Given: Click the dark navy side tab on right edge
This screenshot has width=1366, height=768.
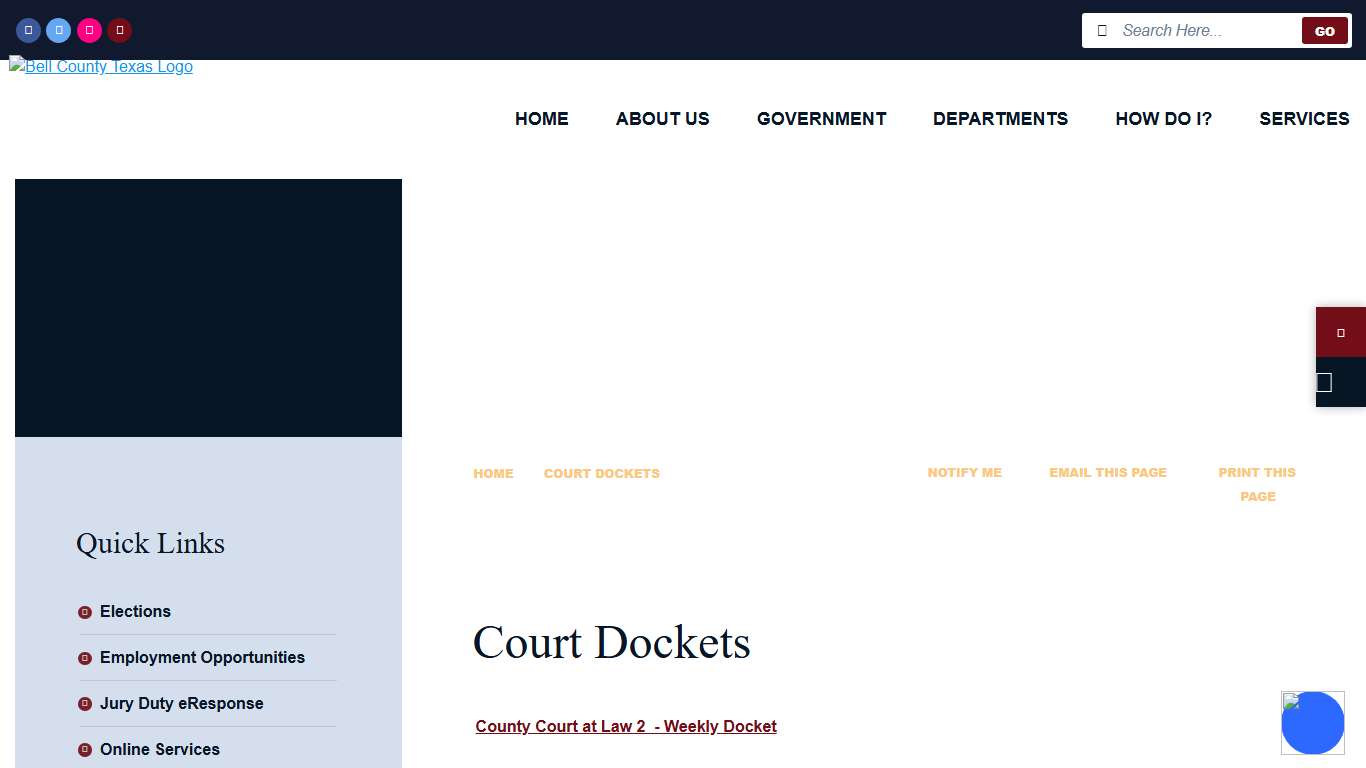Looking at the screenshot, I should (x=1340, y=382).
